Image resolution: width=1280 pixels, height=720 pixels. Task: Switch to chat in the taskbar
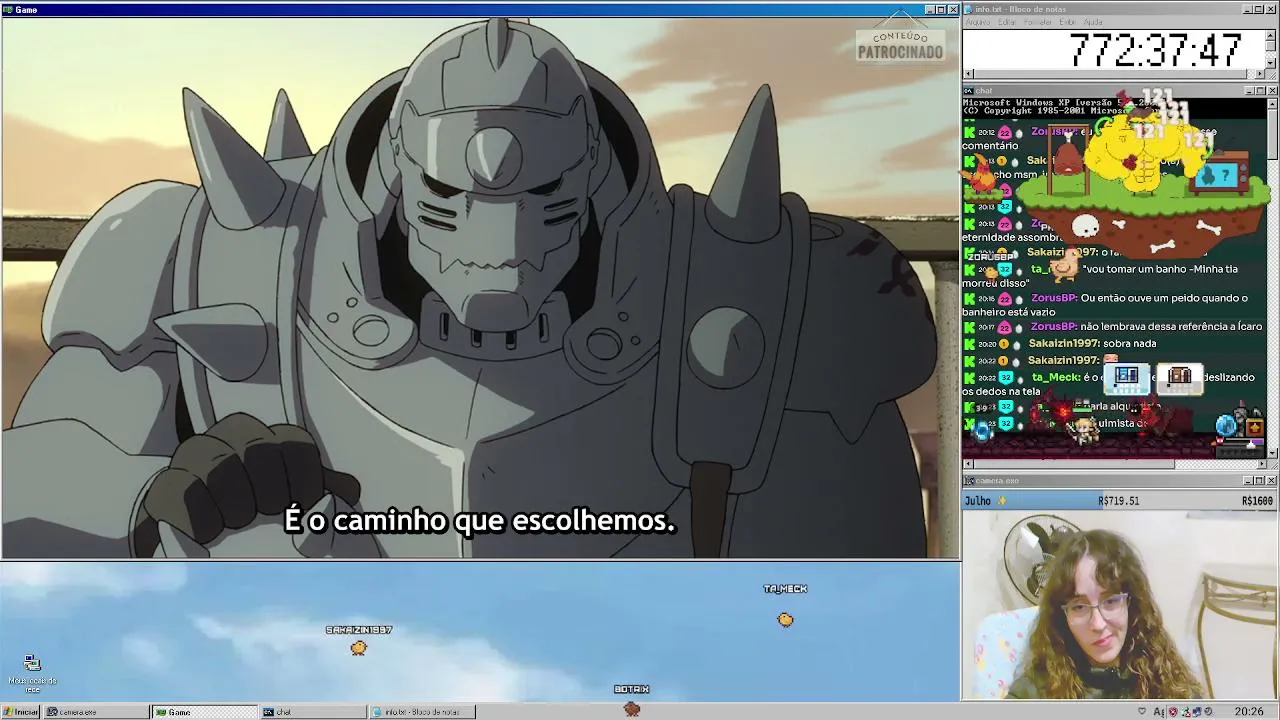313,712
